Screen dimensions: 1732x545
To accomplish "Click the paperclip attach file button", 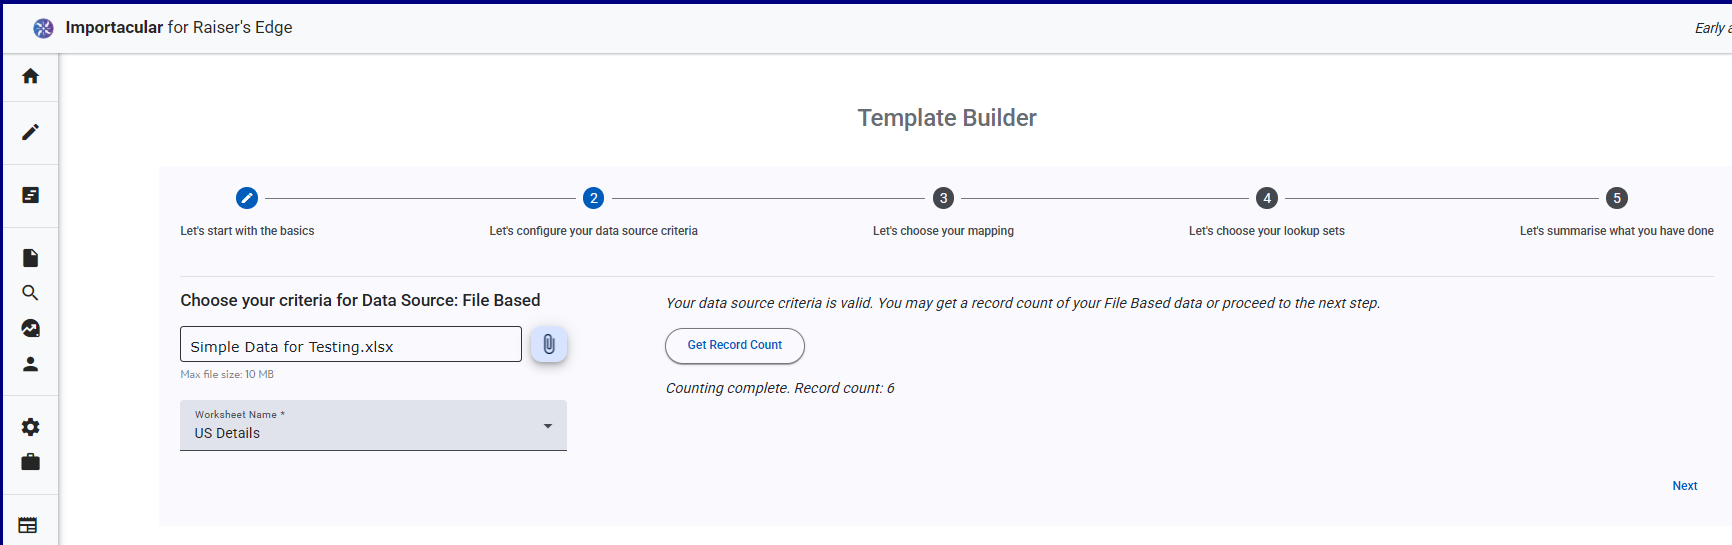I will 549,345.
